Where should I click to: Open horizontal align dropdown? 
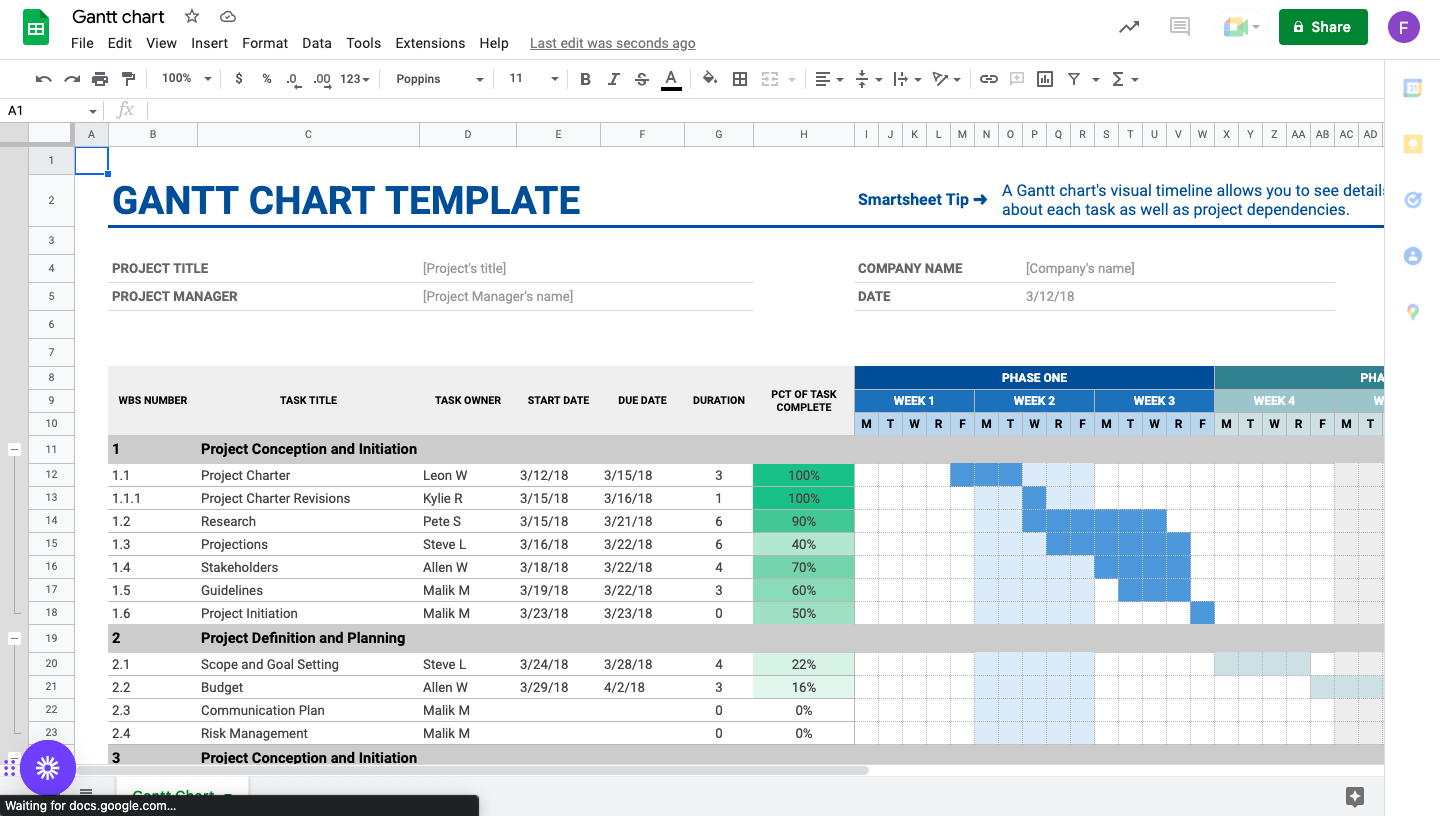[x=828, y=79]
